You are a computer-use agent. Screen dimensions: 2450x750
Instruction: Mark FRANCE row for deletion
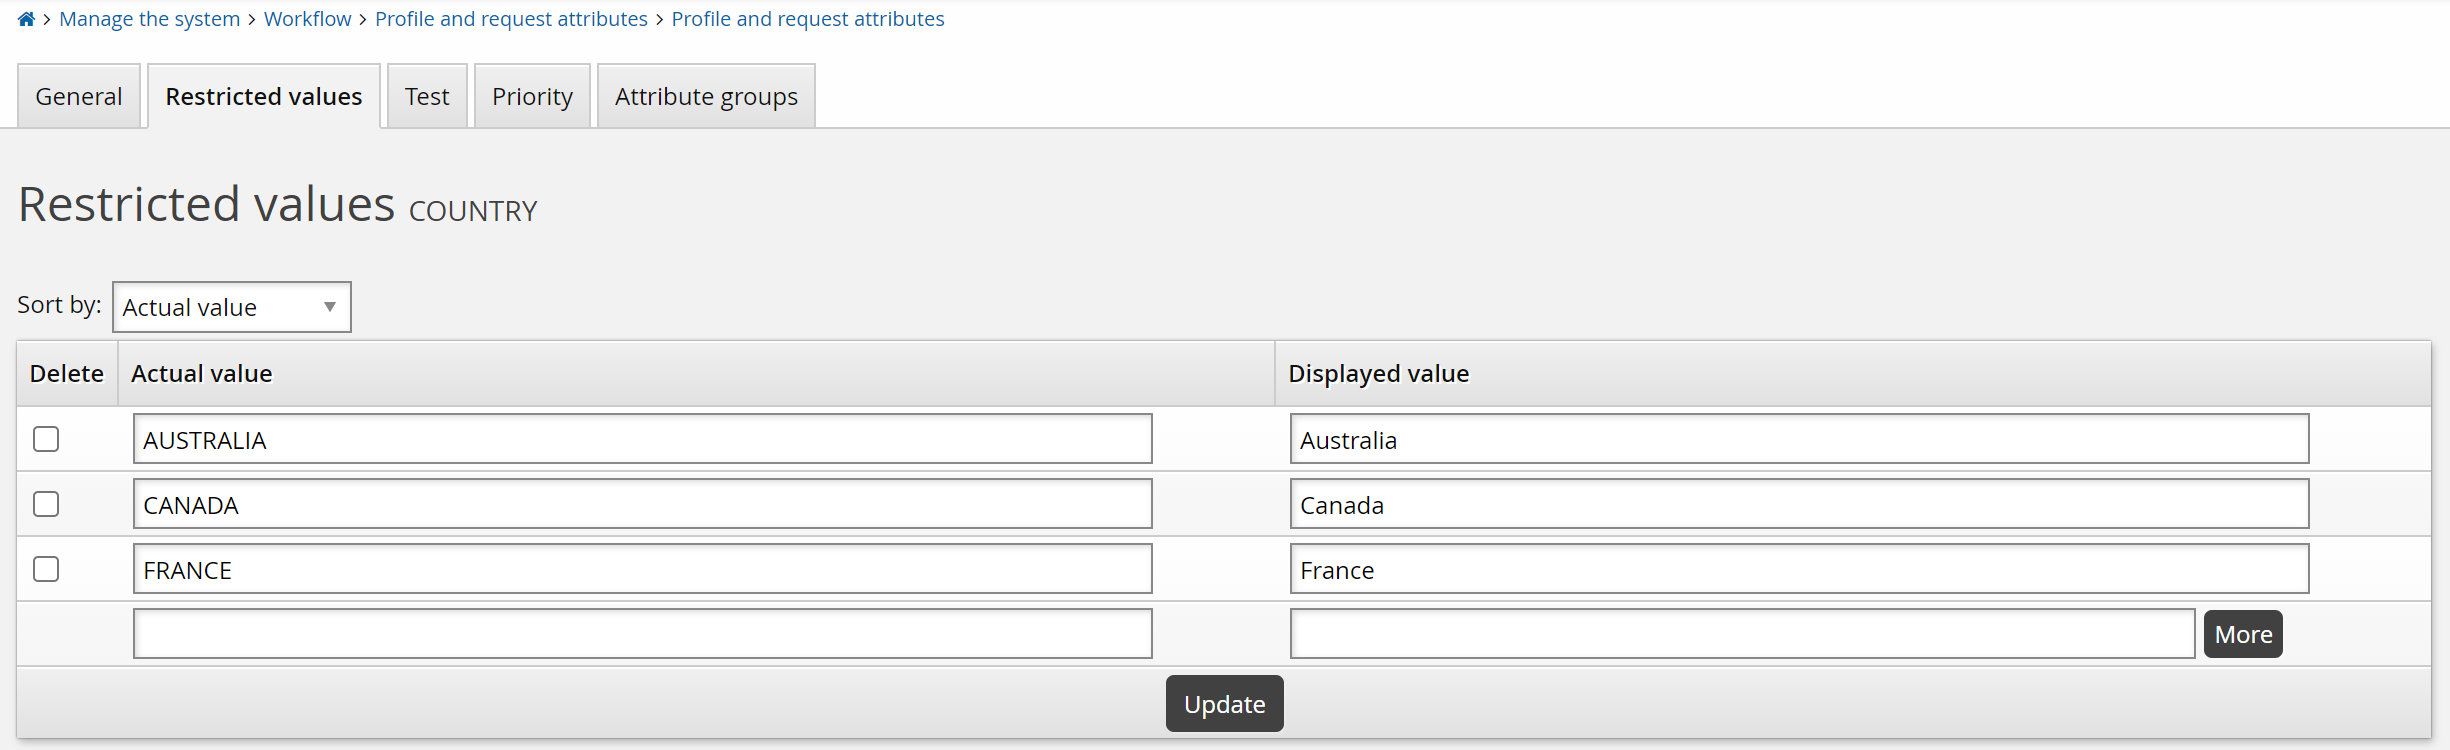point(46,569)
